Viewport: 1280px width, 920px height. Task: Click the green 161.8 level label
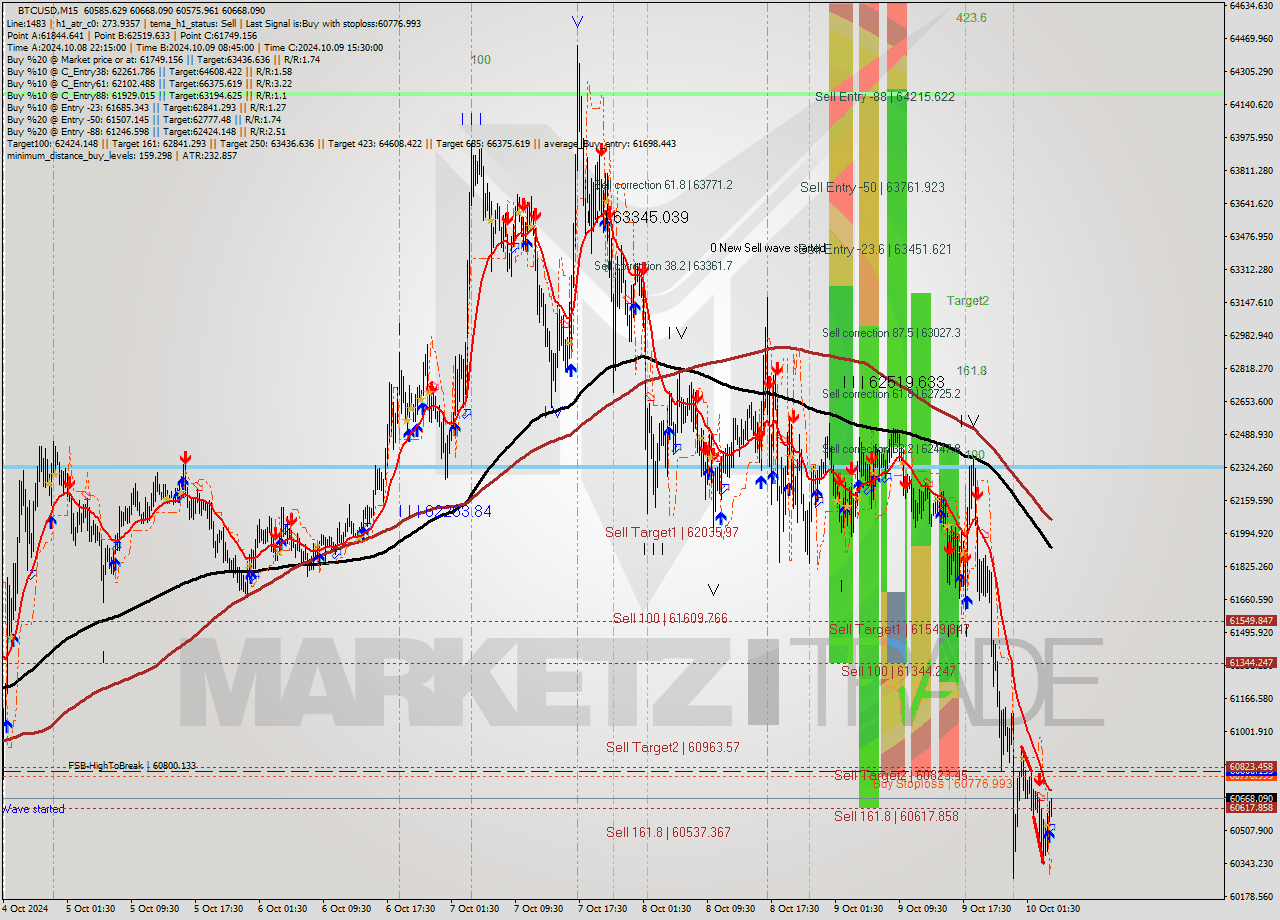click(x=971, y=370)
